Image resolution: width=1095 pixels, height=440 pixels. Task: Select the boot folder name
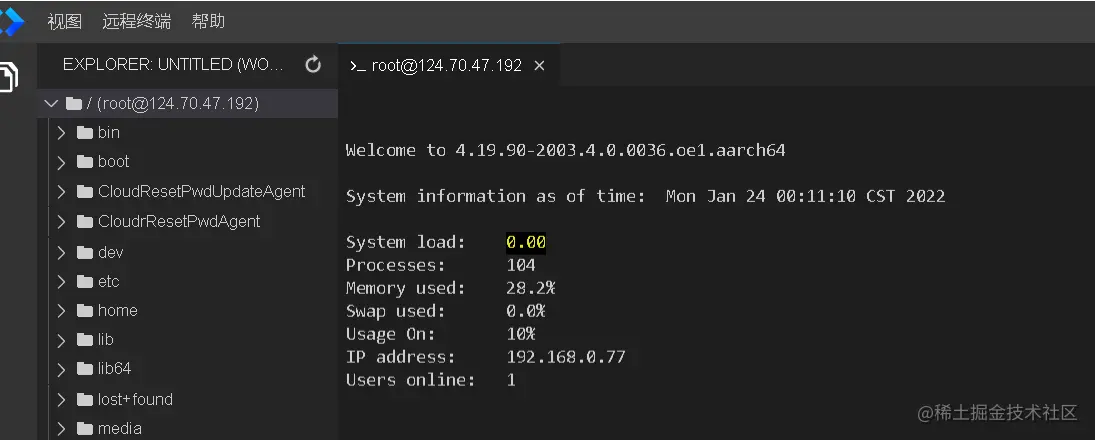(114, 162)
